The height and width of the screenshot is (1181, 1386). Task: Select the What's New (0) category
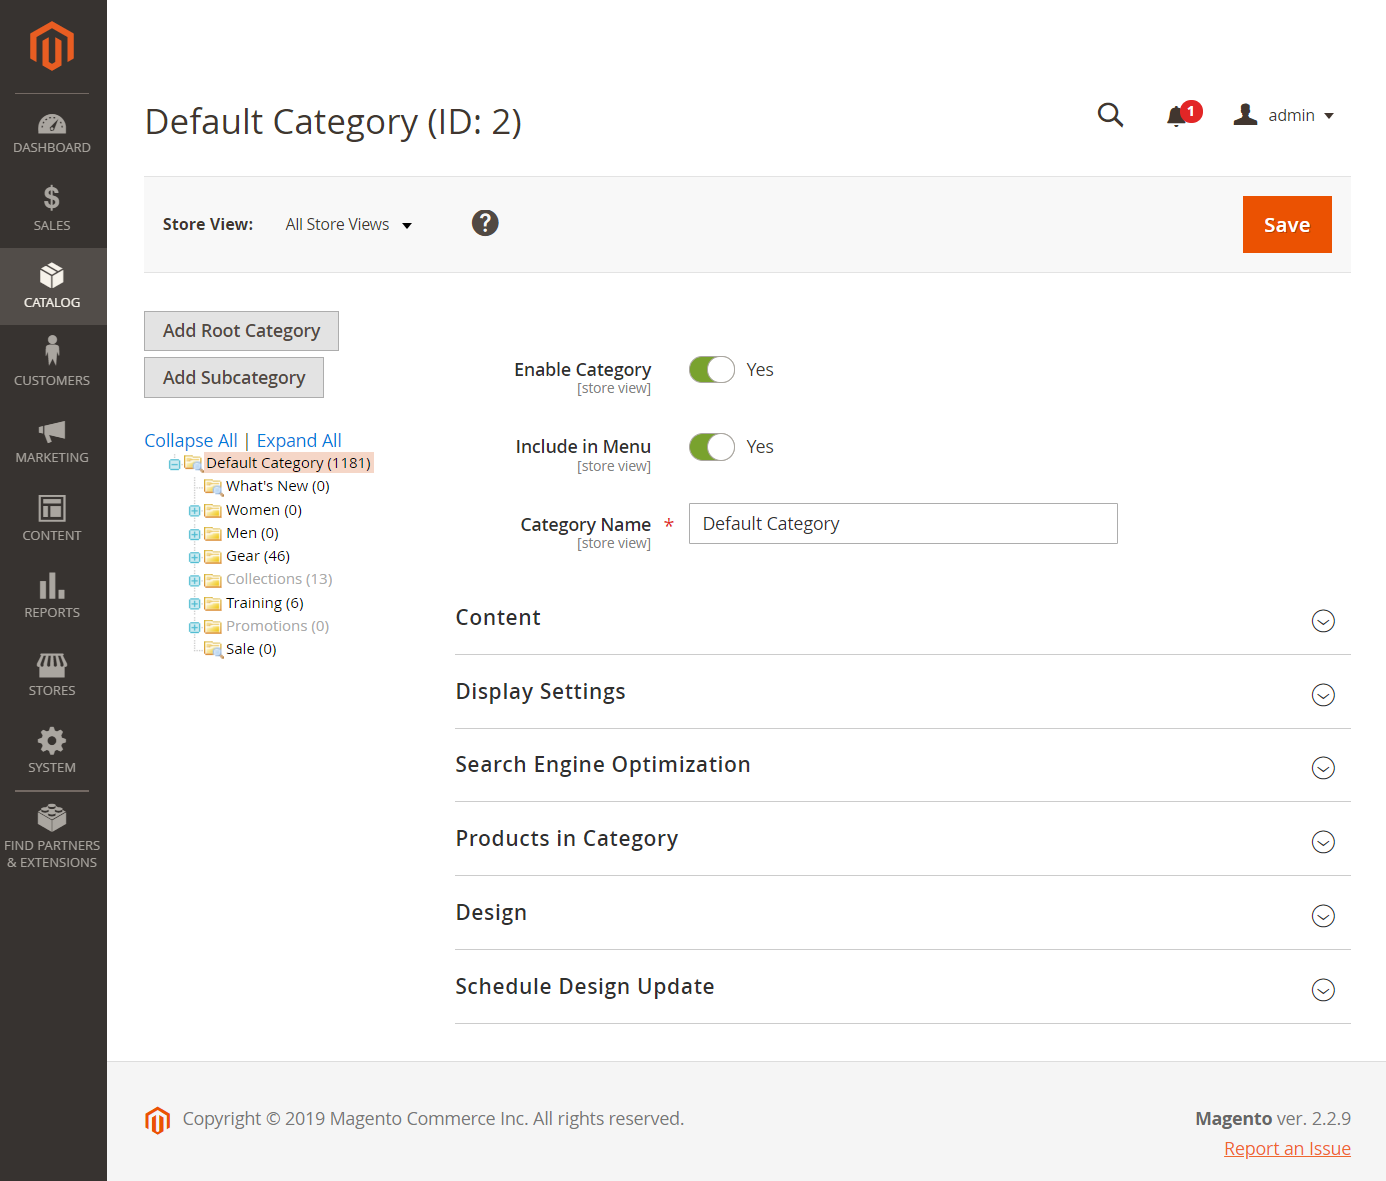[277, 487]
